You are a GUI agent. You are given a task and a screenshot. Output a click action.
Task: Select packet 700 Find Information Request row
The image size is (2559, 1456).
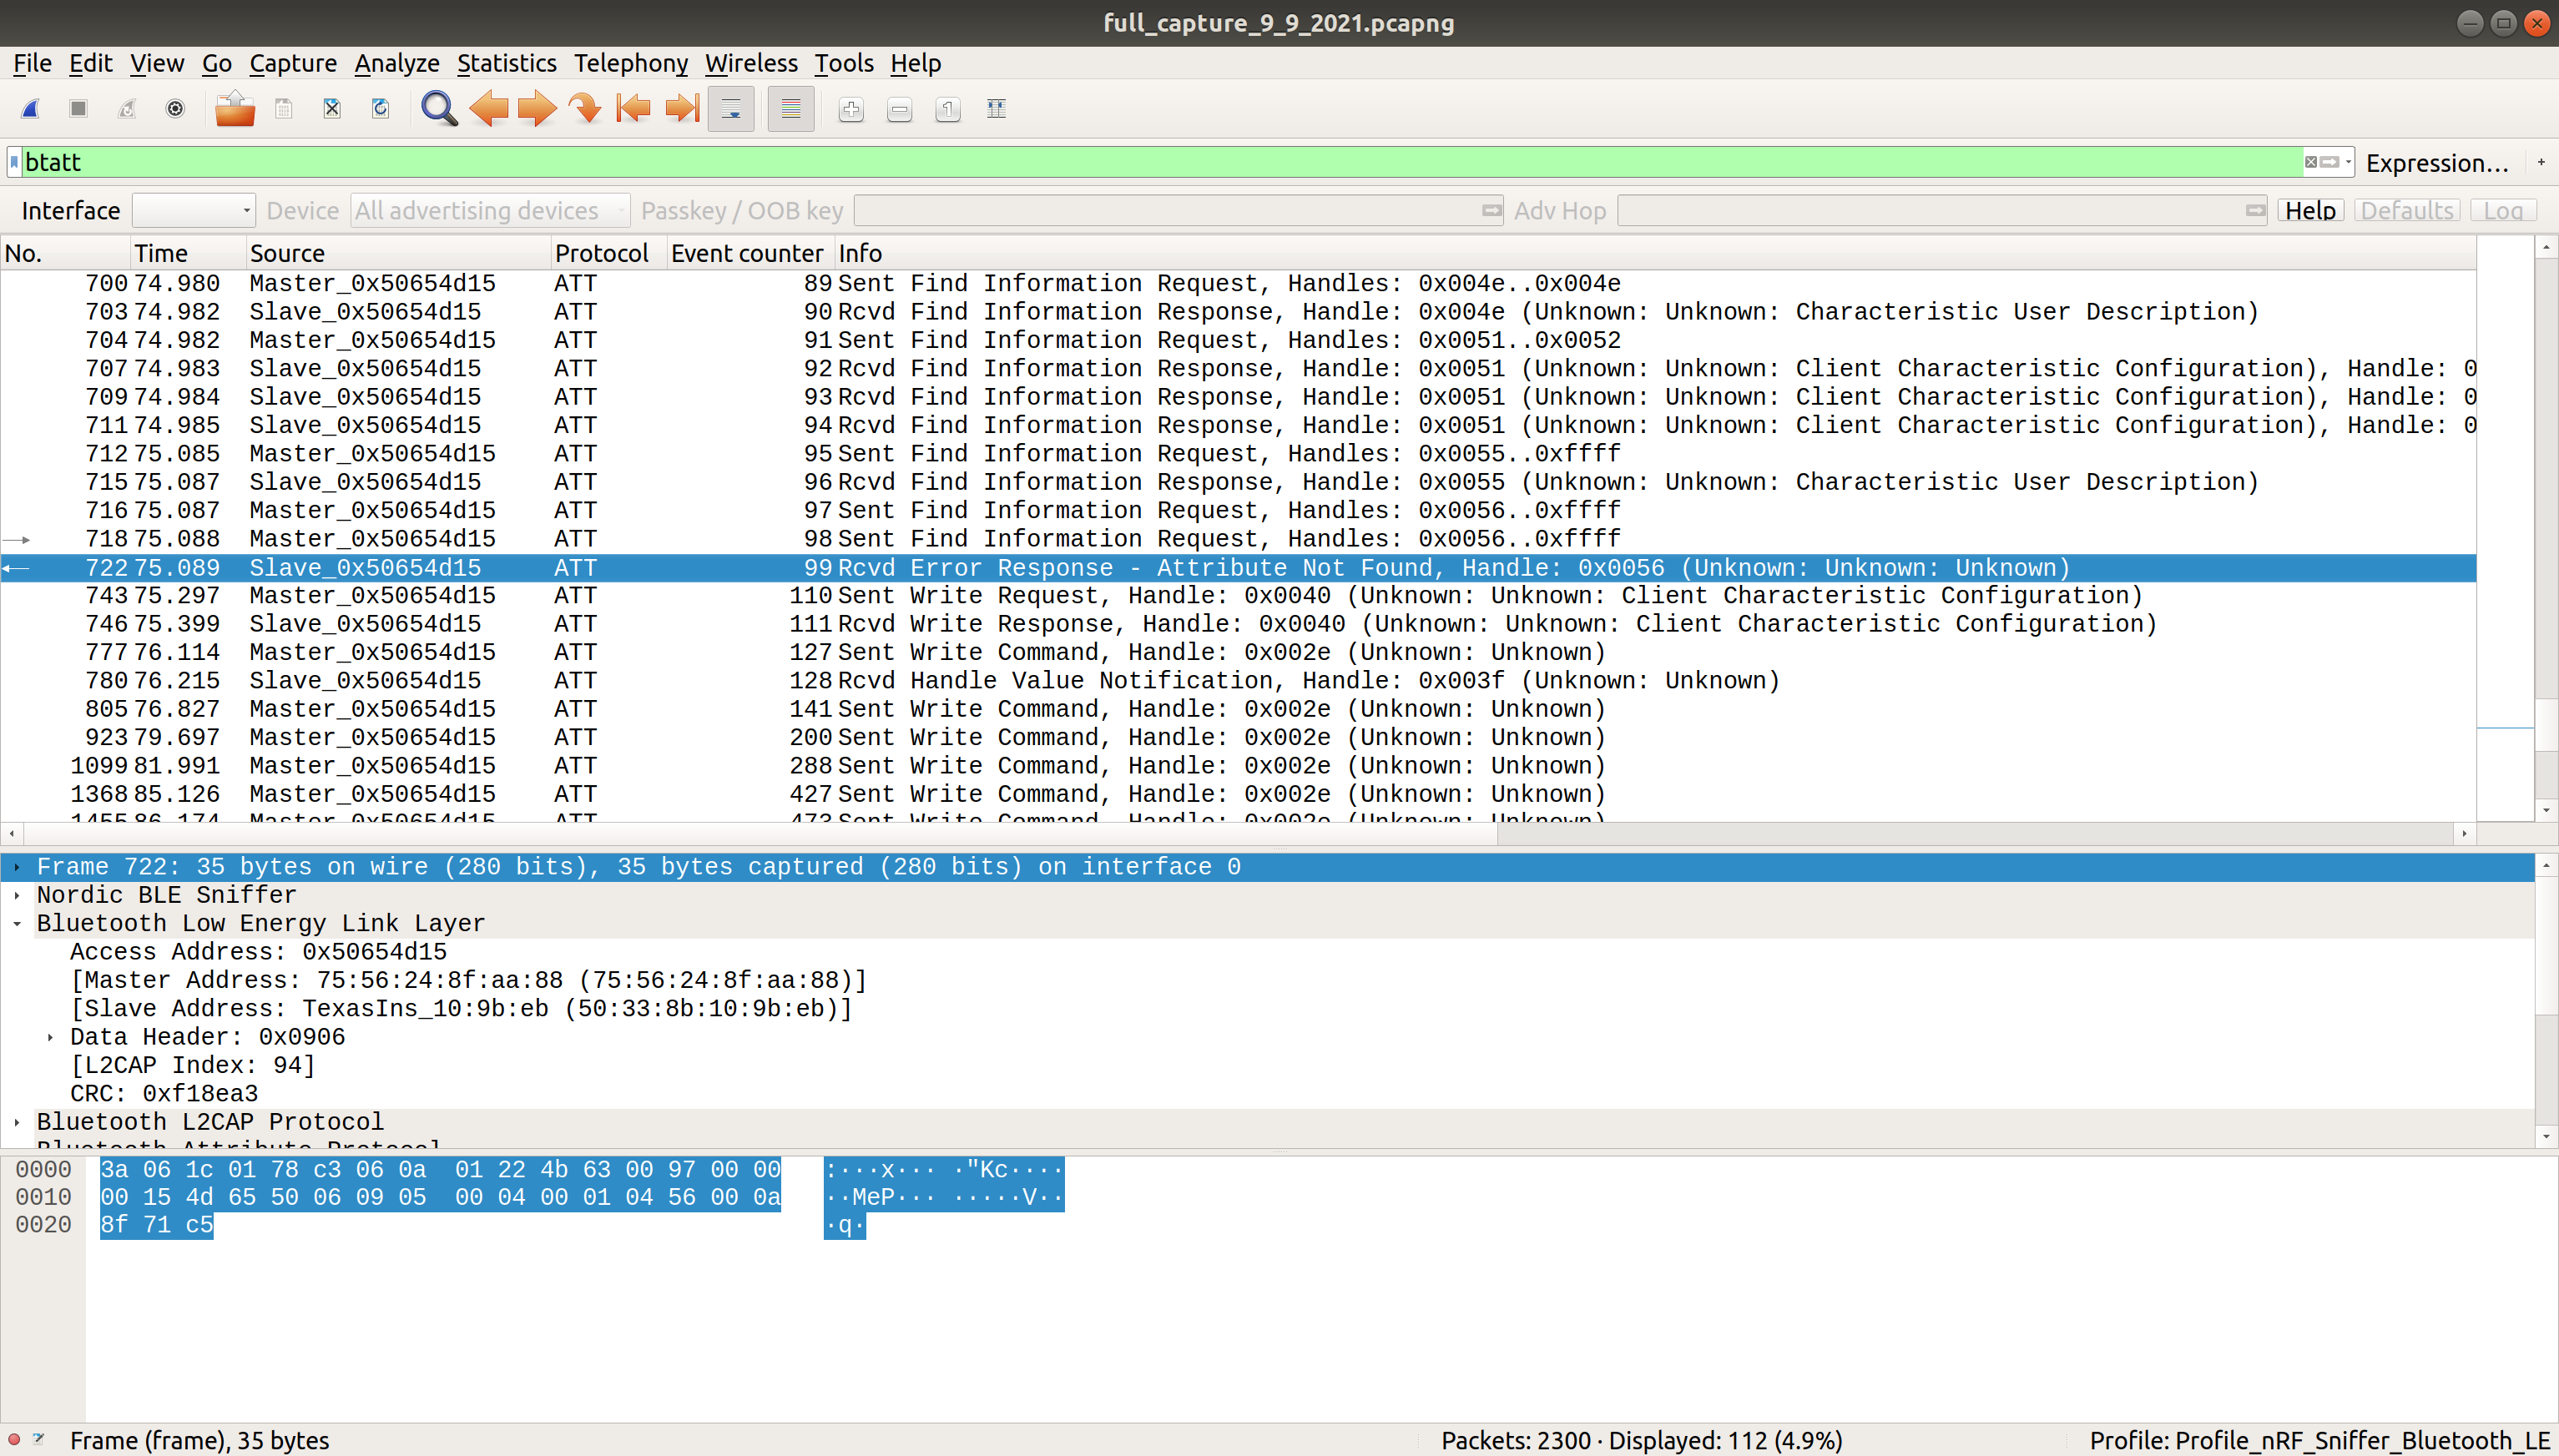(1238, 284)
